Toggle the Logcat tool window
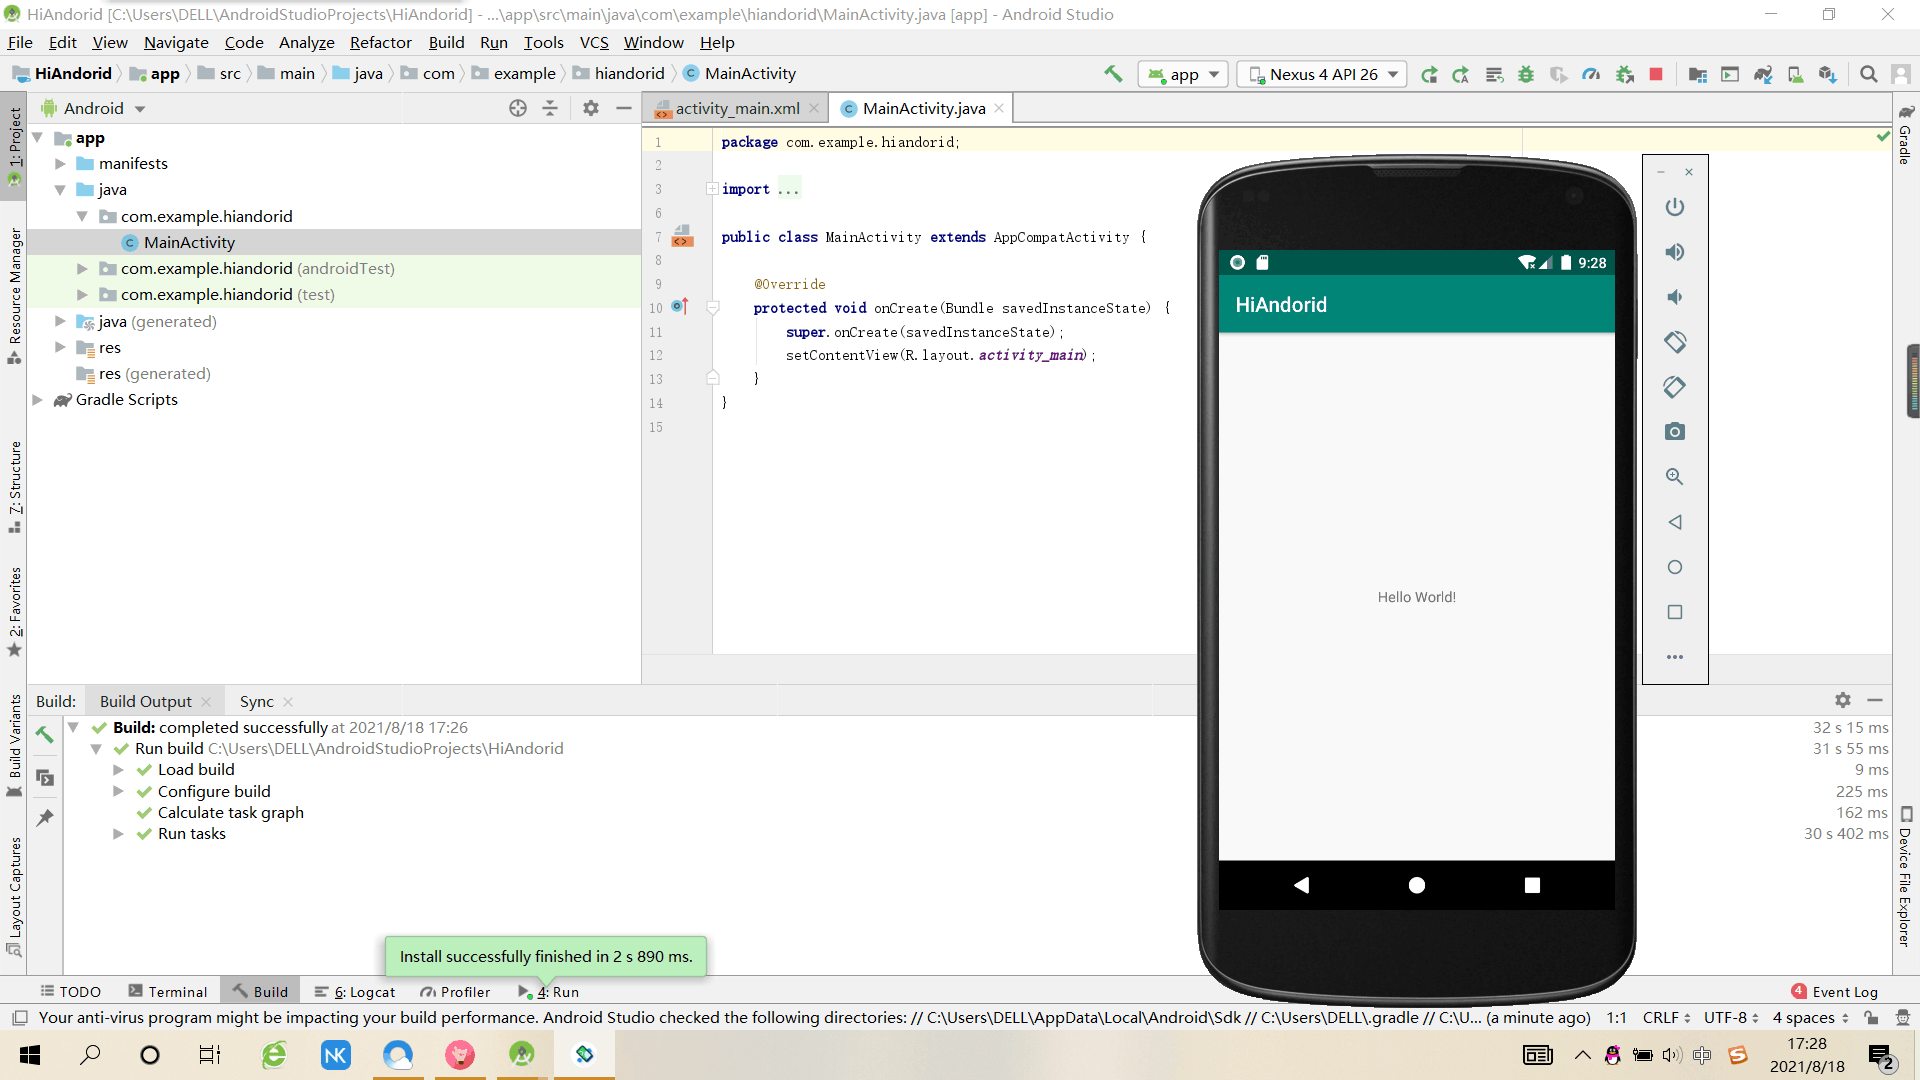The image size is (1920, 1080). point(356,992)
